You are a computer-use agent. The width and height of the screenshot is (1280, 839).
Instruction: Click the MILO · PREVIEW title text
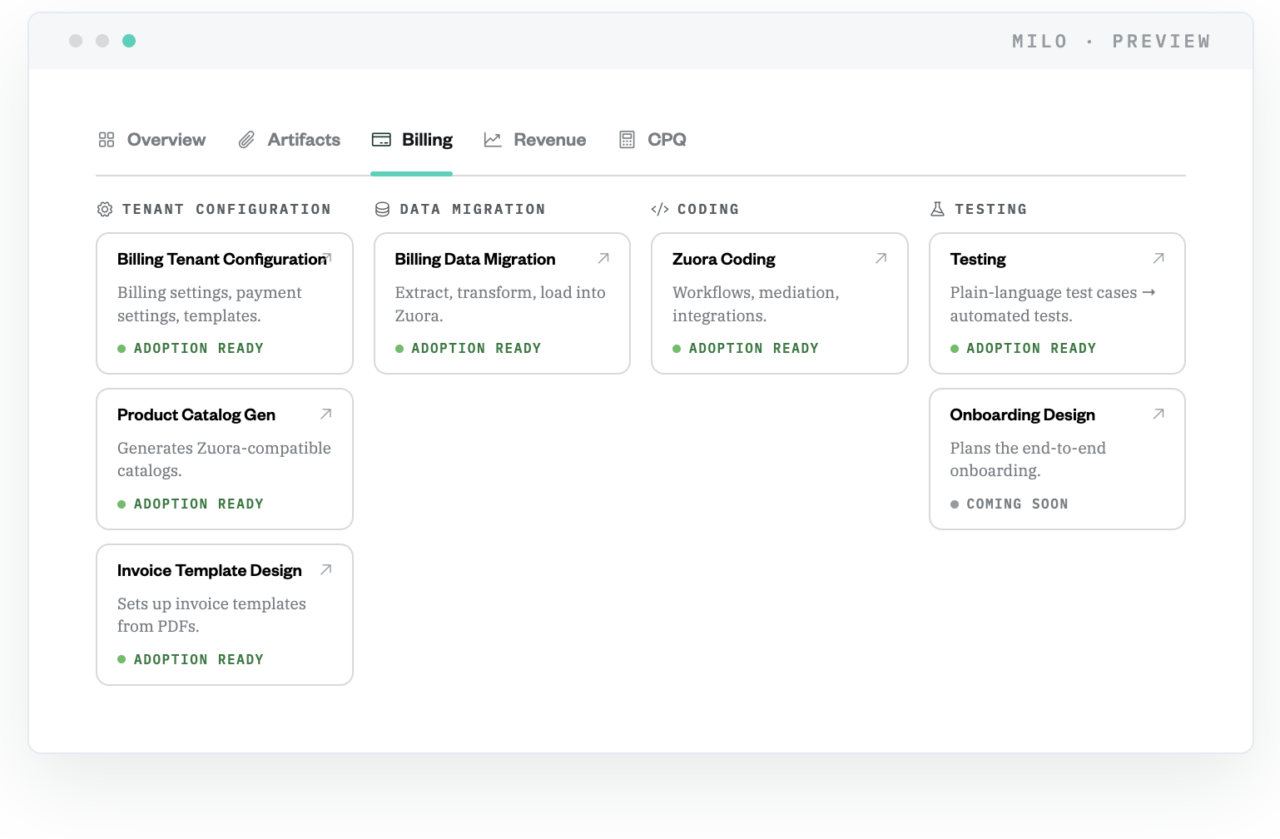pyautogui.click(x=1111, y=41)
